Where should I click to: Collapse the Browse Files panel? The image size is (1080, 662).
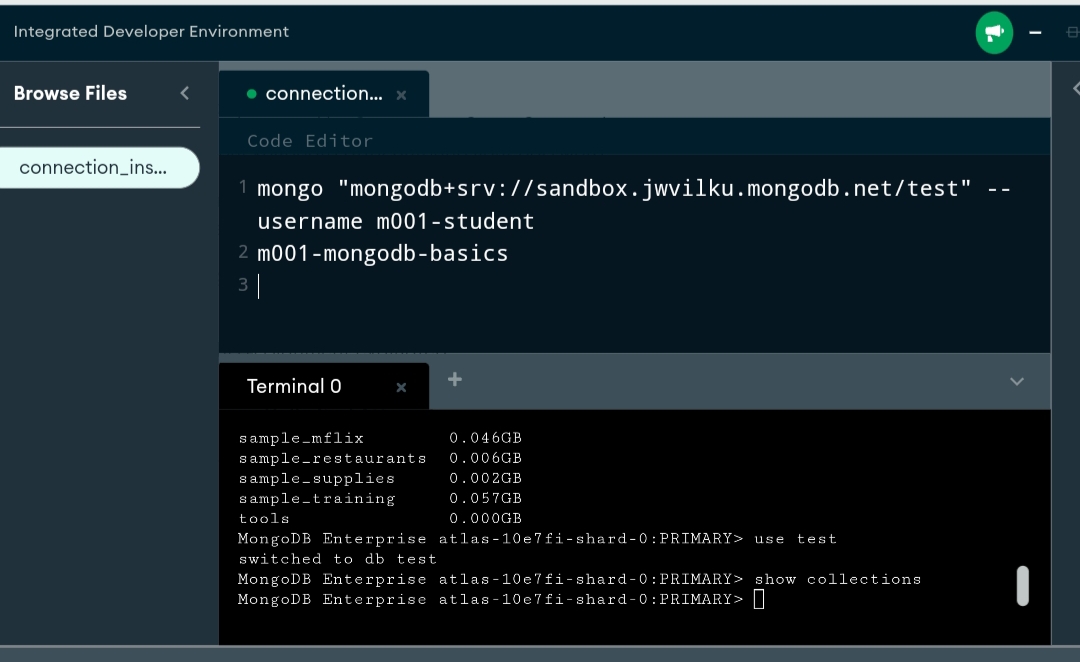click(184, 93)
